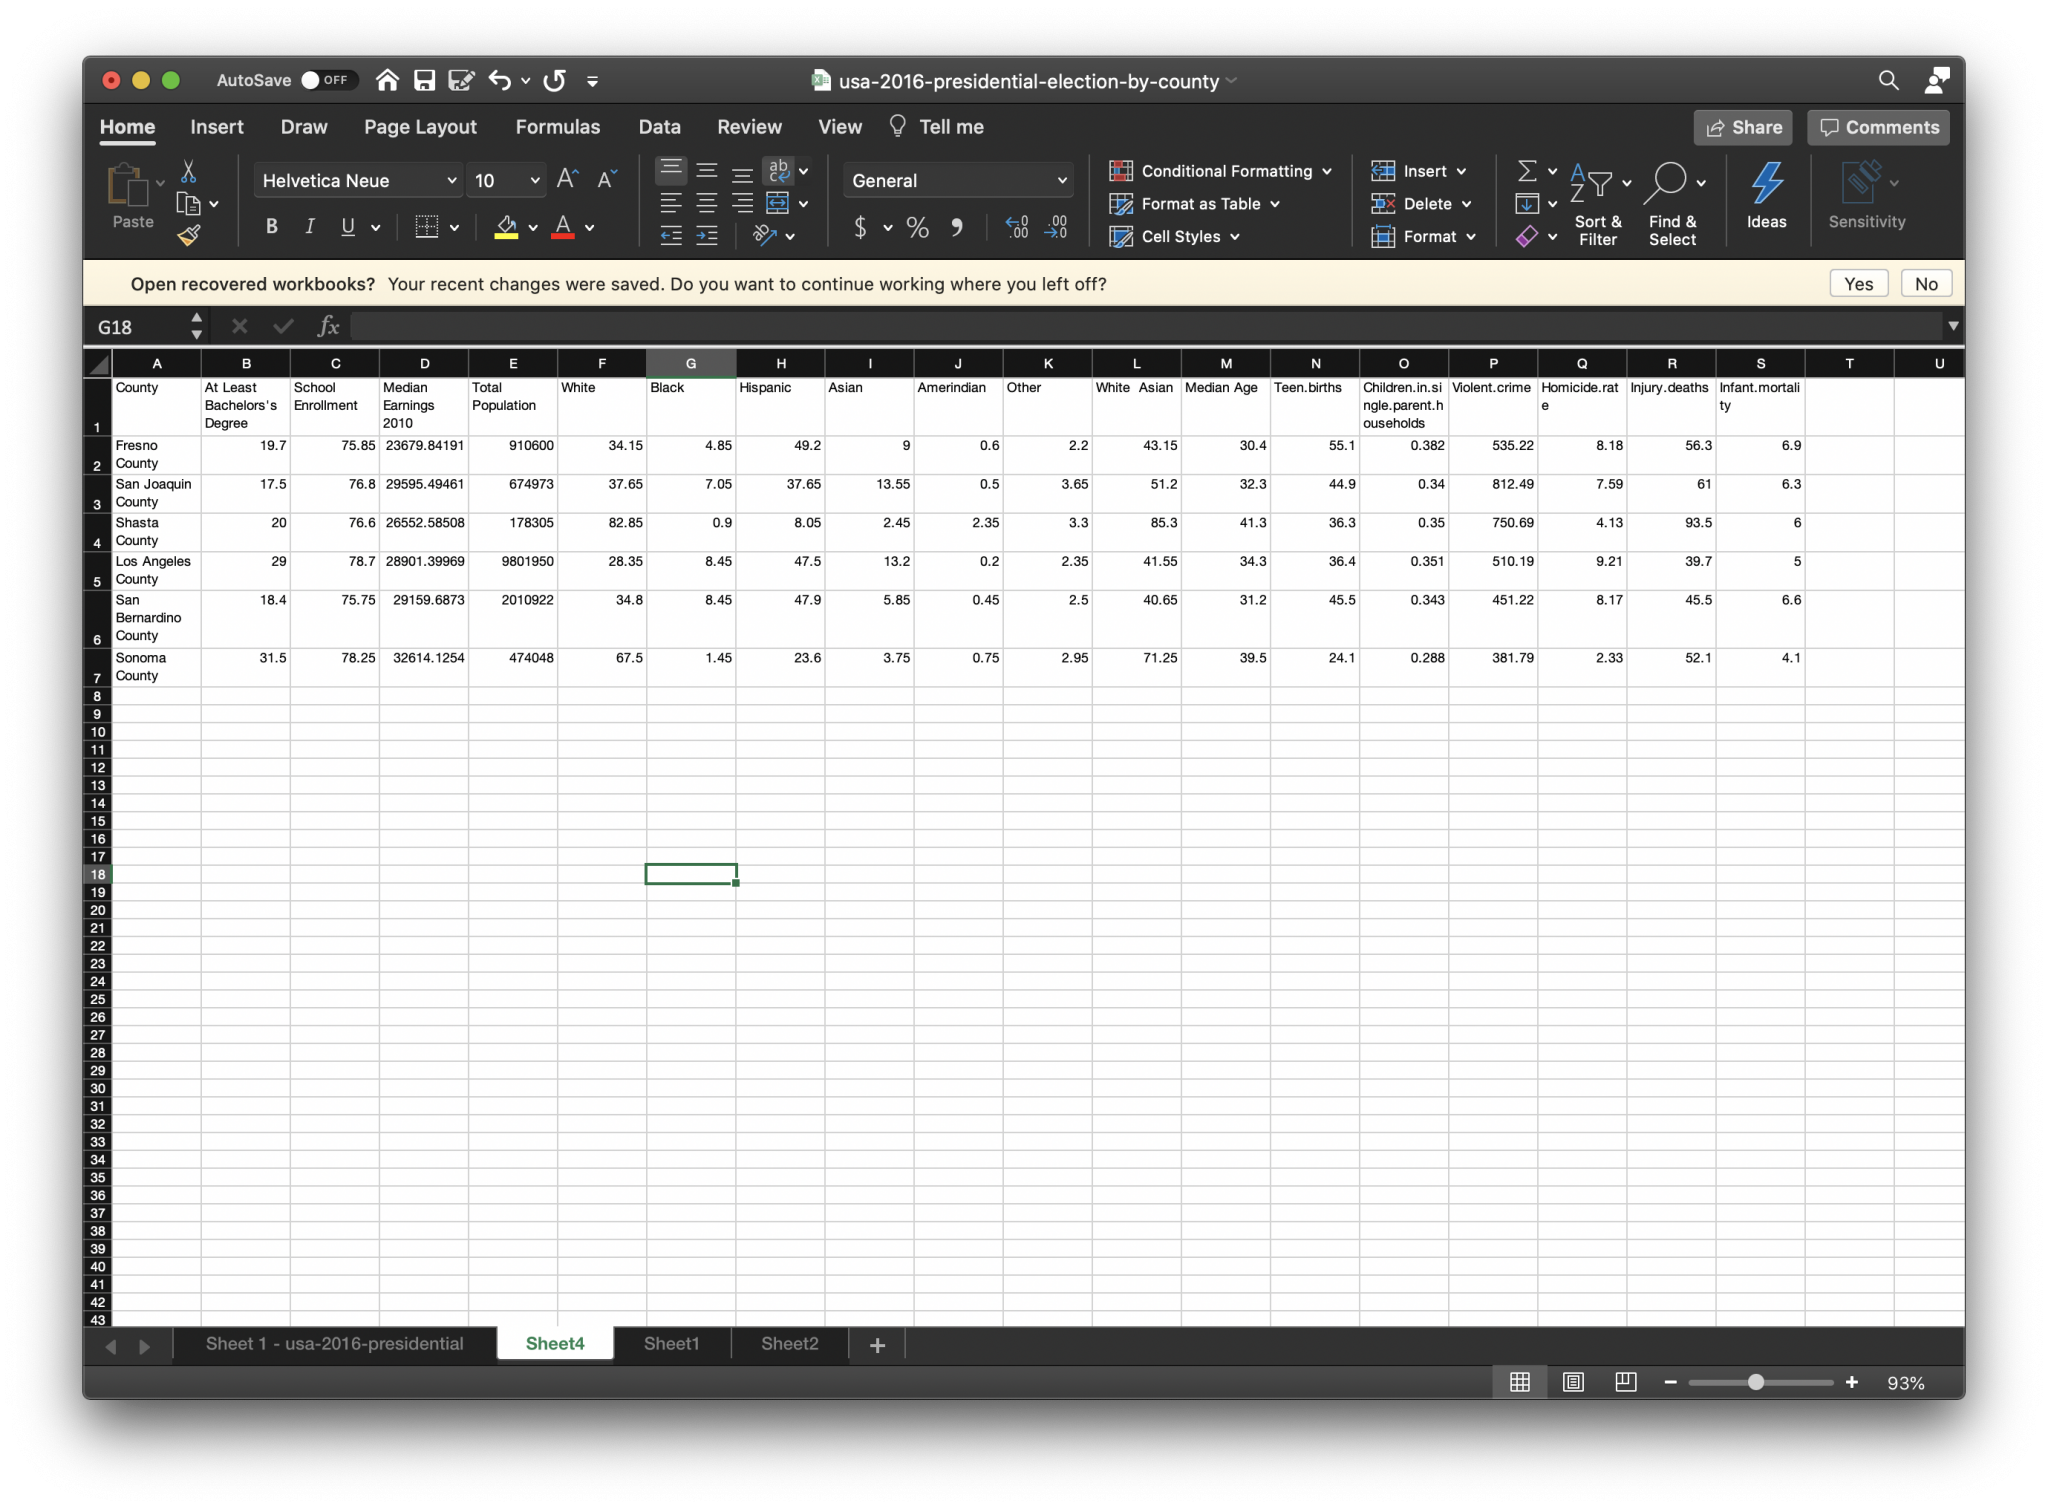This screenshot has width=2048, height=1509.
Task: Open the General number format dropdown
Action: (x=1061, y=181)
